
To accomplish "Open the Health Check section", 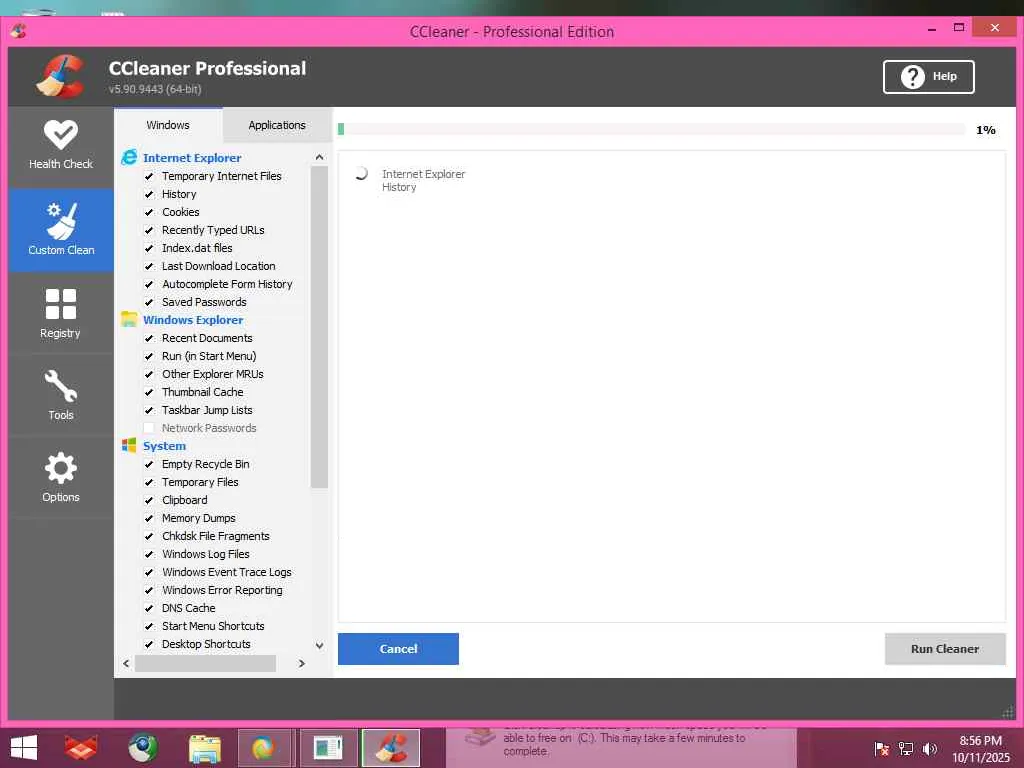I will point(61,146).
